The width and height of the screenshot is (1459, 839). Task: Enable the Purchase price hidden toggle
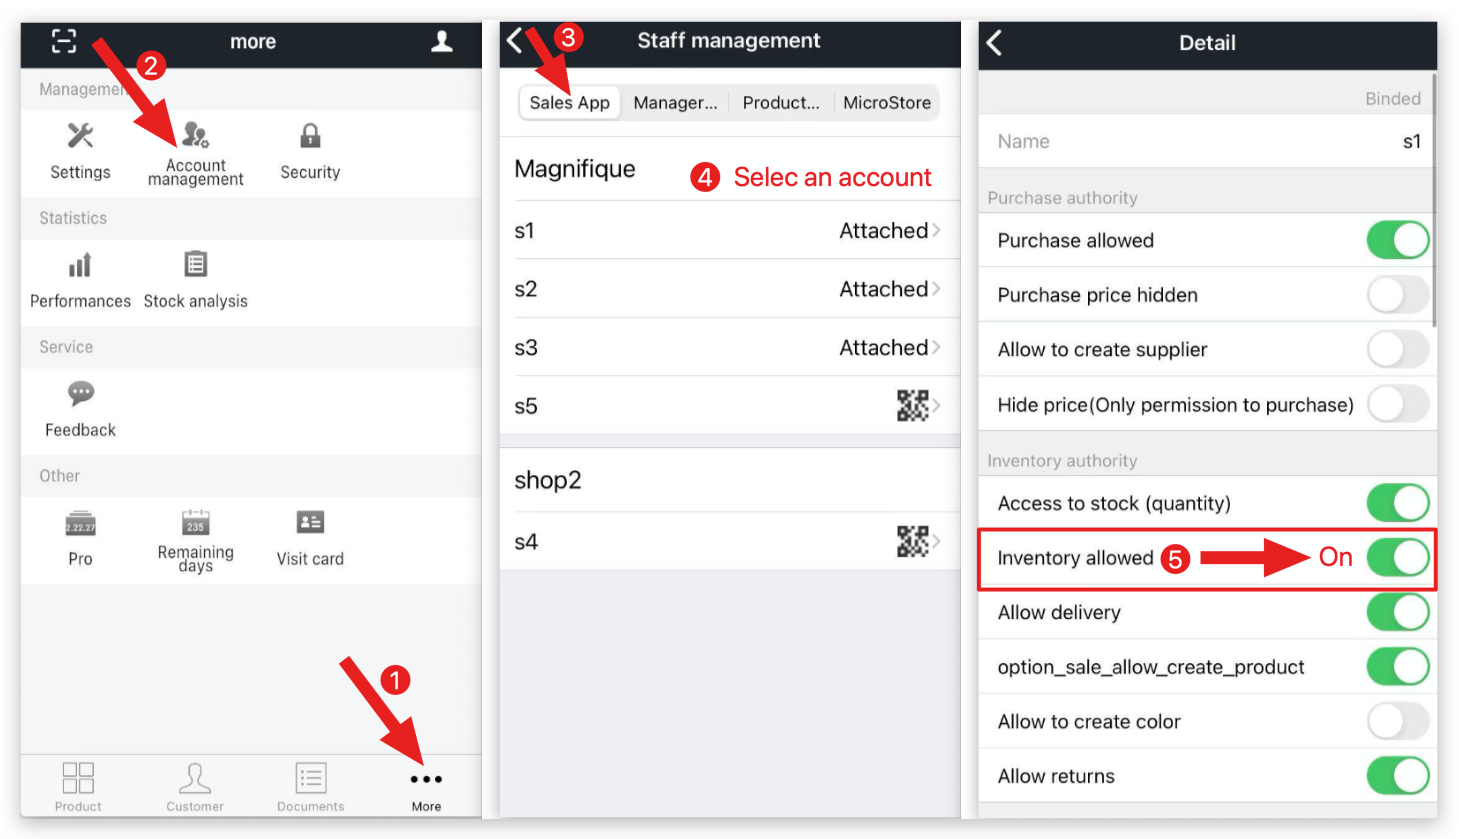pyautogui.click(x=1397, y=295)
